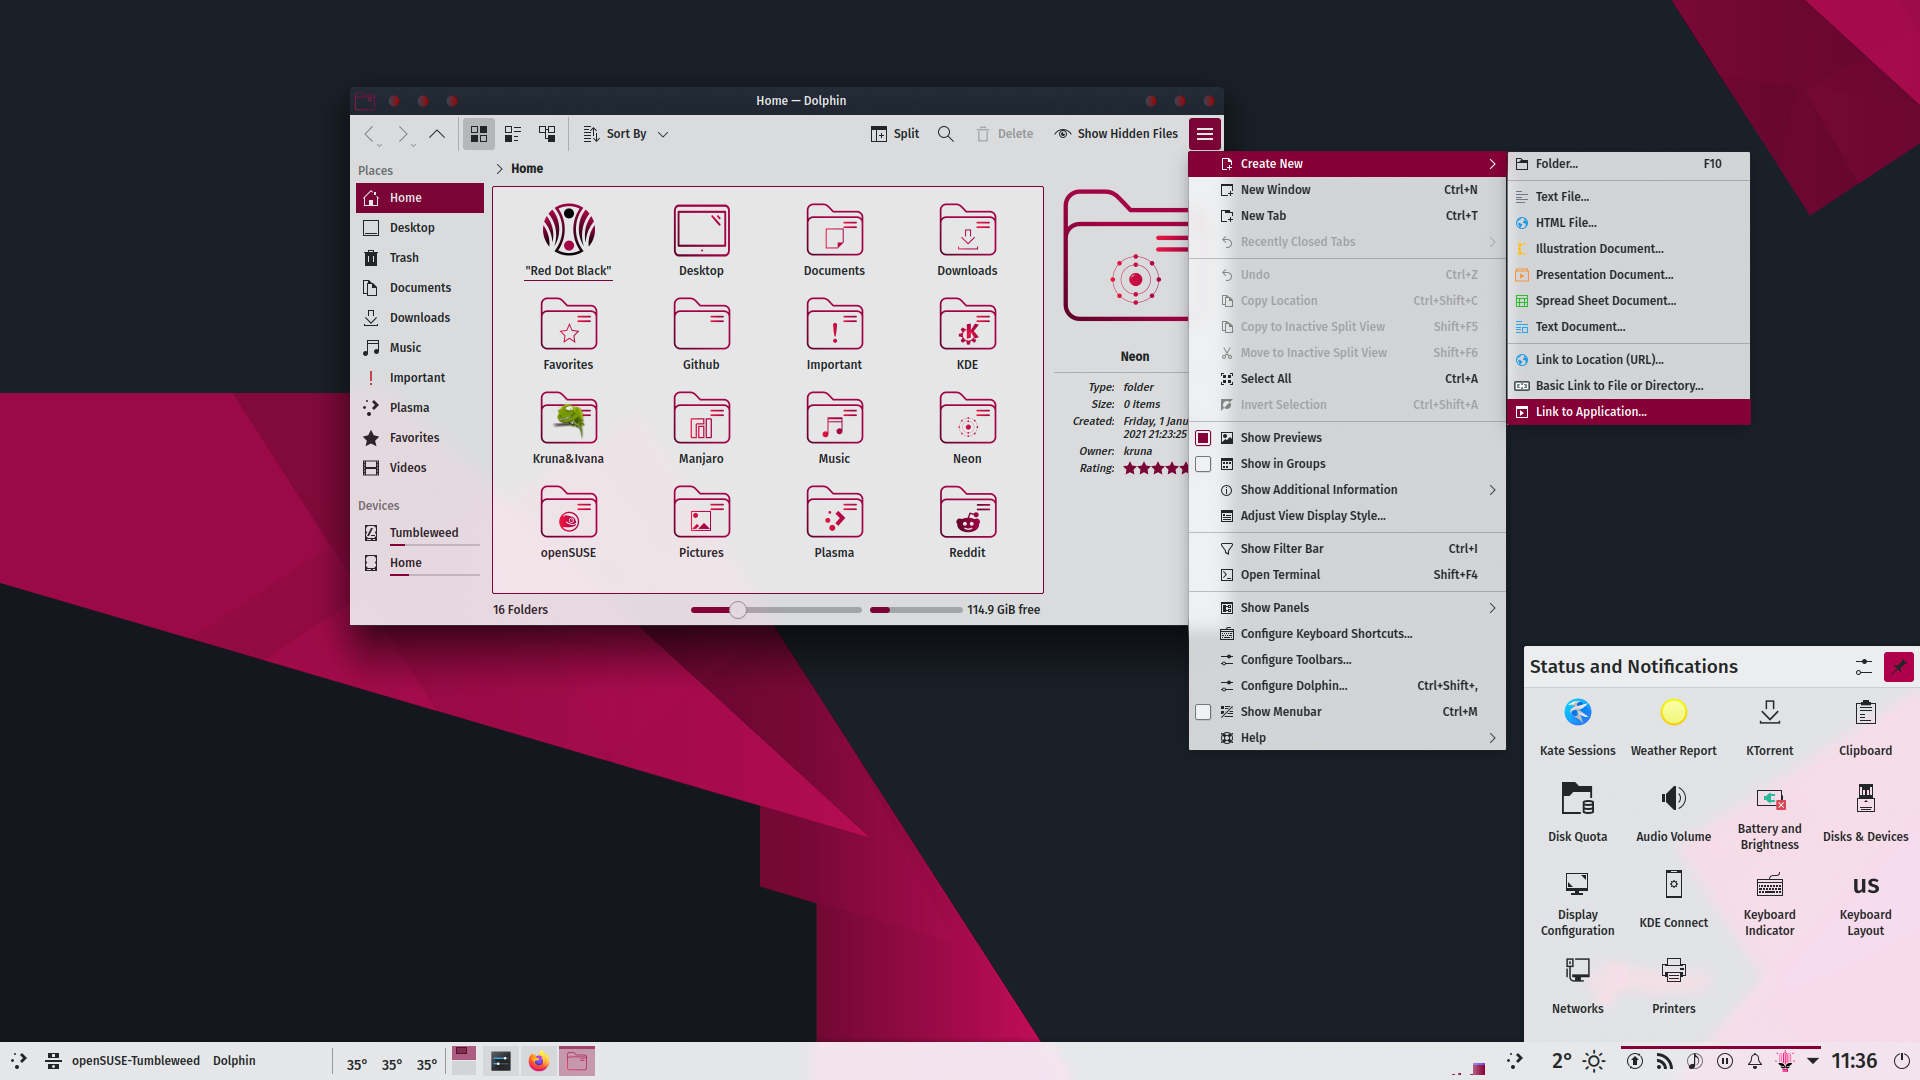The image size is (1920, 1080).
Task: Launch Firefox from the taskbar
Action: (539, 1061)
